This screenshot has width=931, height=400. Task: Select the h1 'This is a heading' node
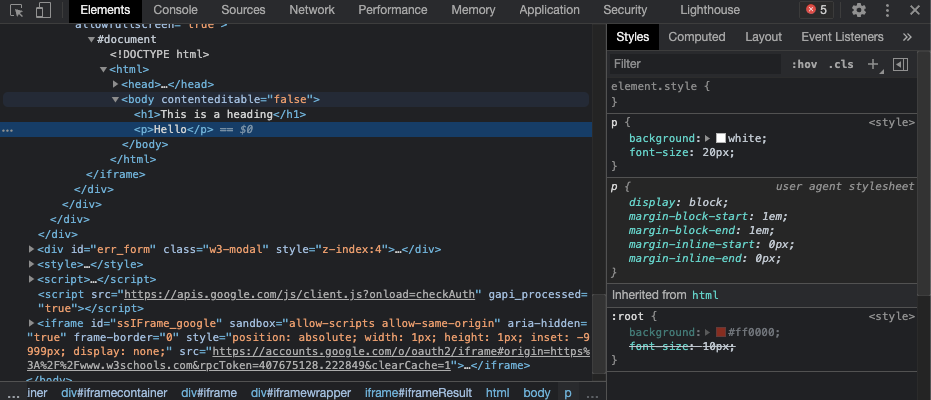point(220,115)
